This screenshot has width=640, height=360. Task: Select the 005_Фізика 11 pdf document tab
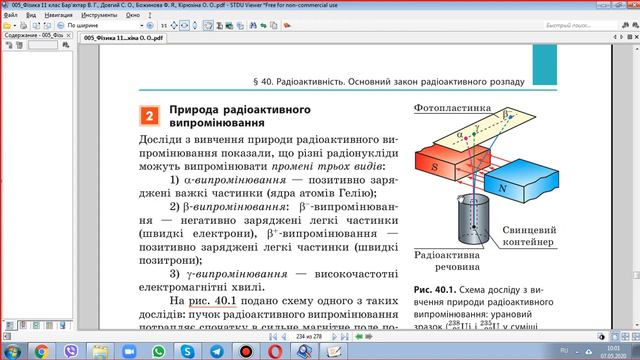click(123, 38)
